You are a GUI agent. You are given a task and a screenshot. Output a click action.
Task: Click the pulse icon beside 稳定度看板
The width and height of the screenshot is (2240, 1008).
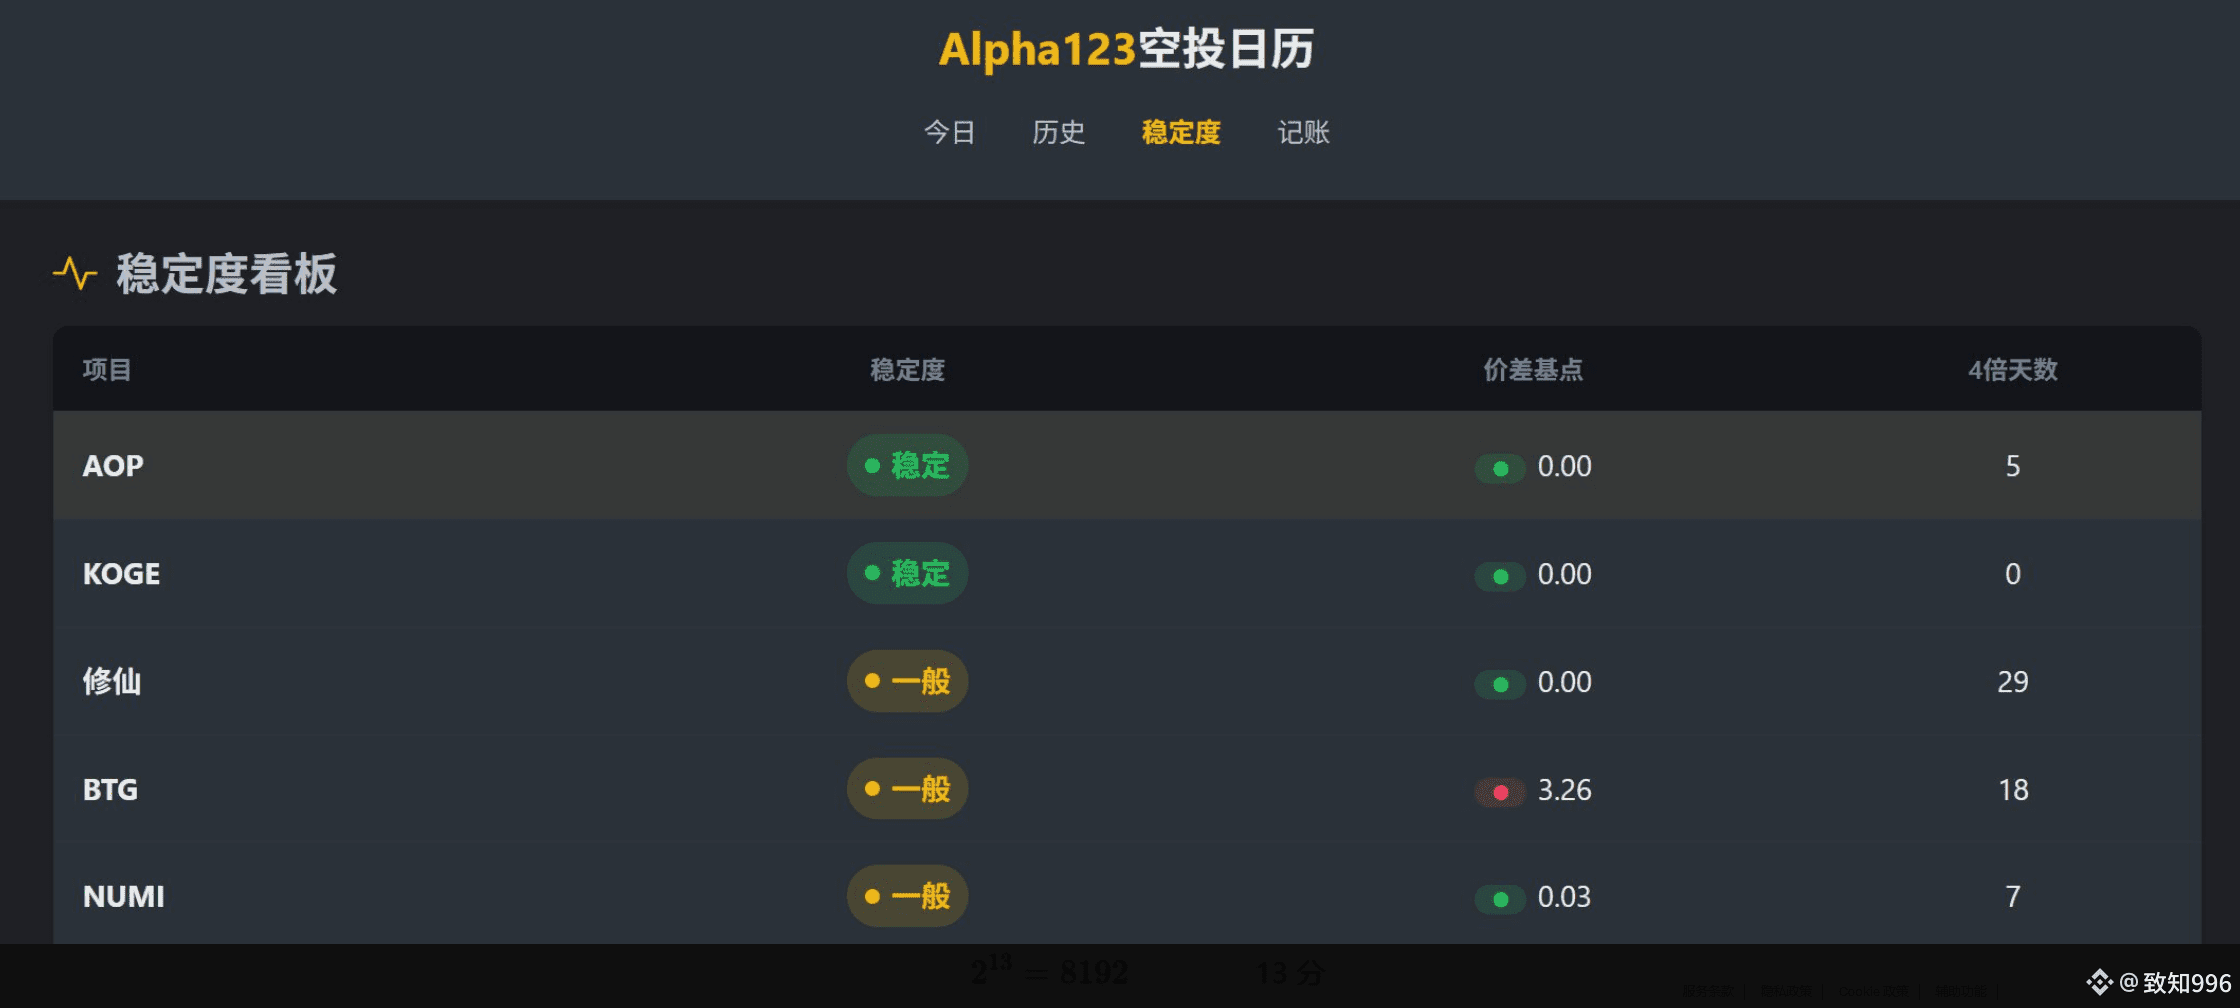click(75, 273)
